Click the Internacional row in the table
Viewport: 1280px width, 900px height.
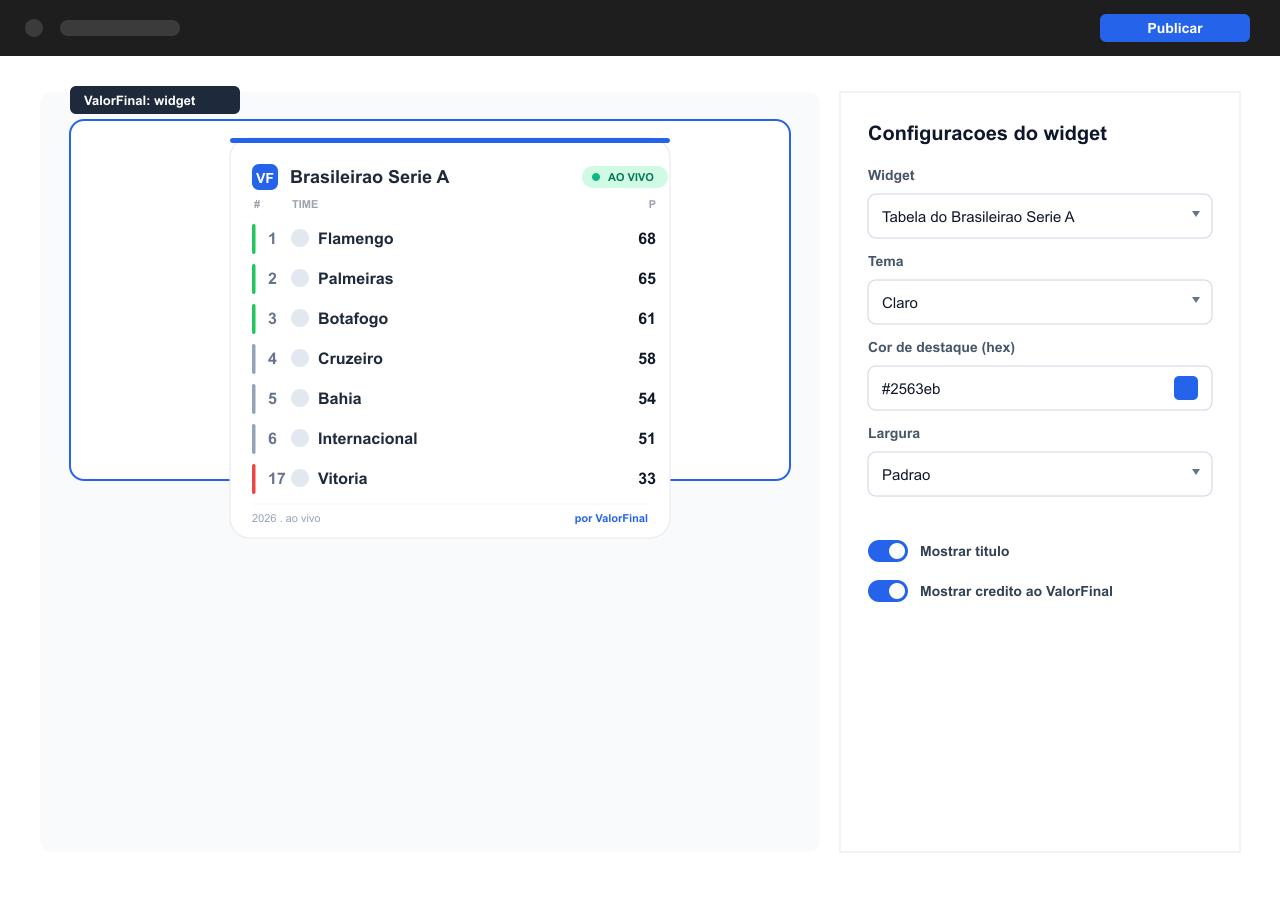tap(455, 438)
